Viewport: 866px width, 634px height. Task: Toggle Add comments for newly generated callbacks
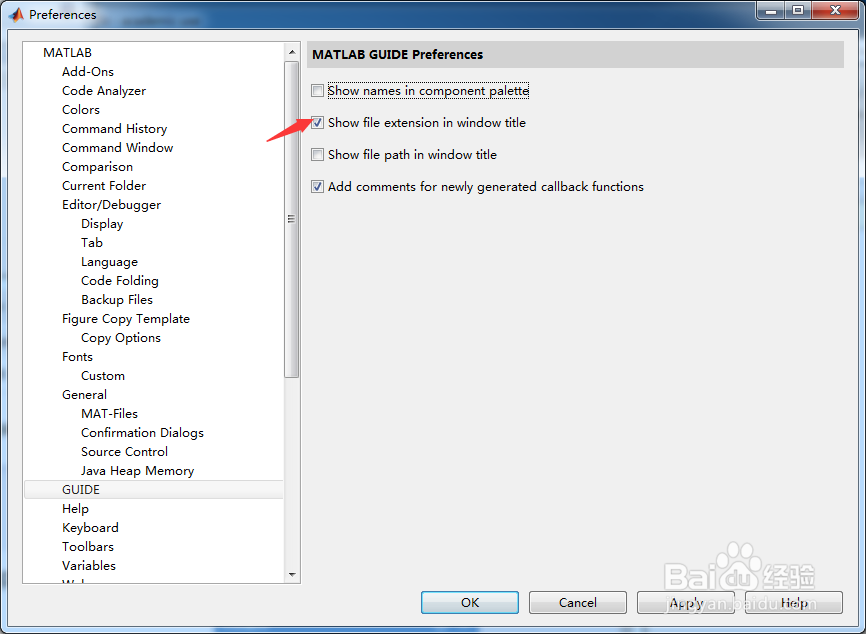(317, 187)
